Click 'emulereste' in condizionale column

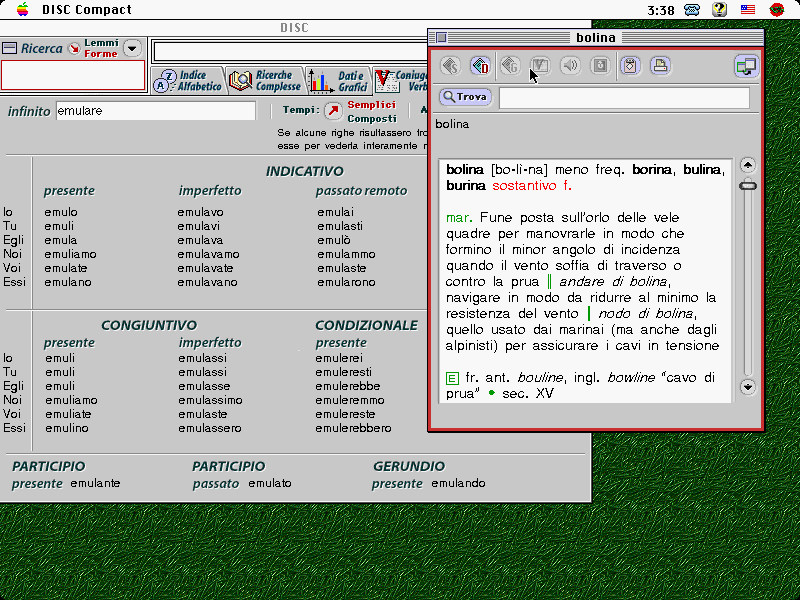point(345,414)
